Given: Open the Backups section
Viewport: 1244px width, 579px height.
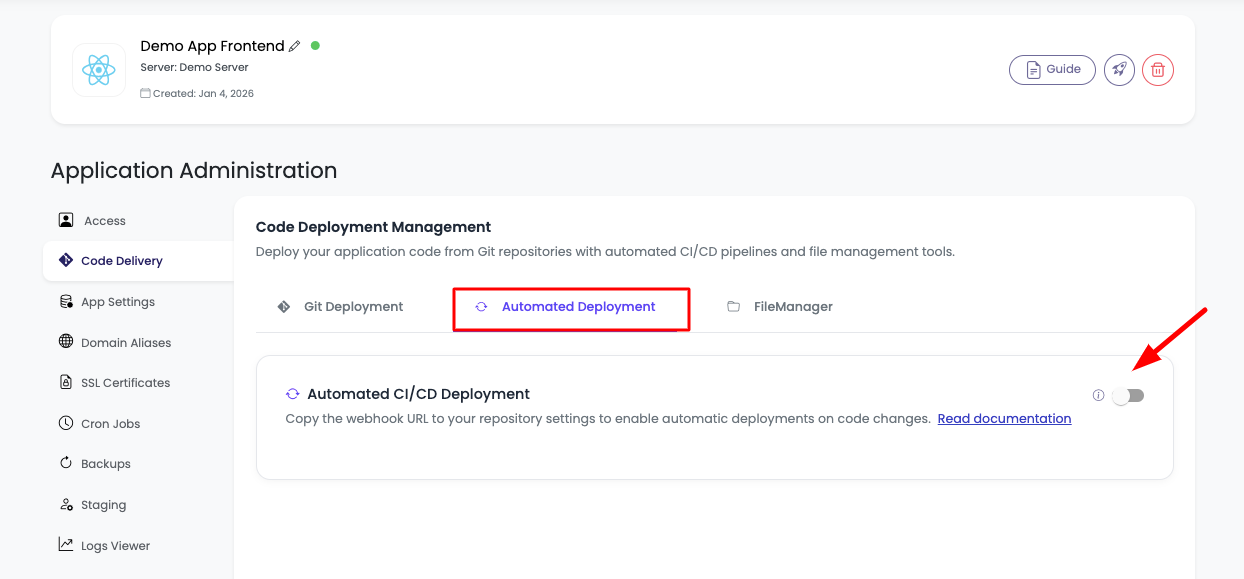Looking at the screenshot, I should pyautogui.click(x=105, y=463).
